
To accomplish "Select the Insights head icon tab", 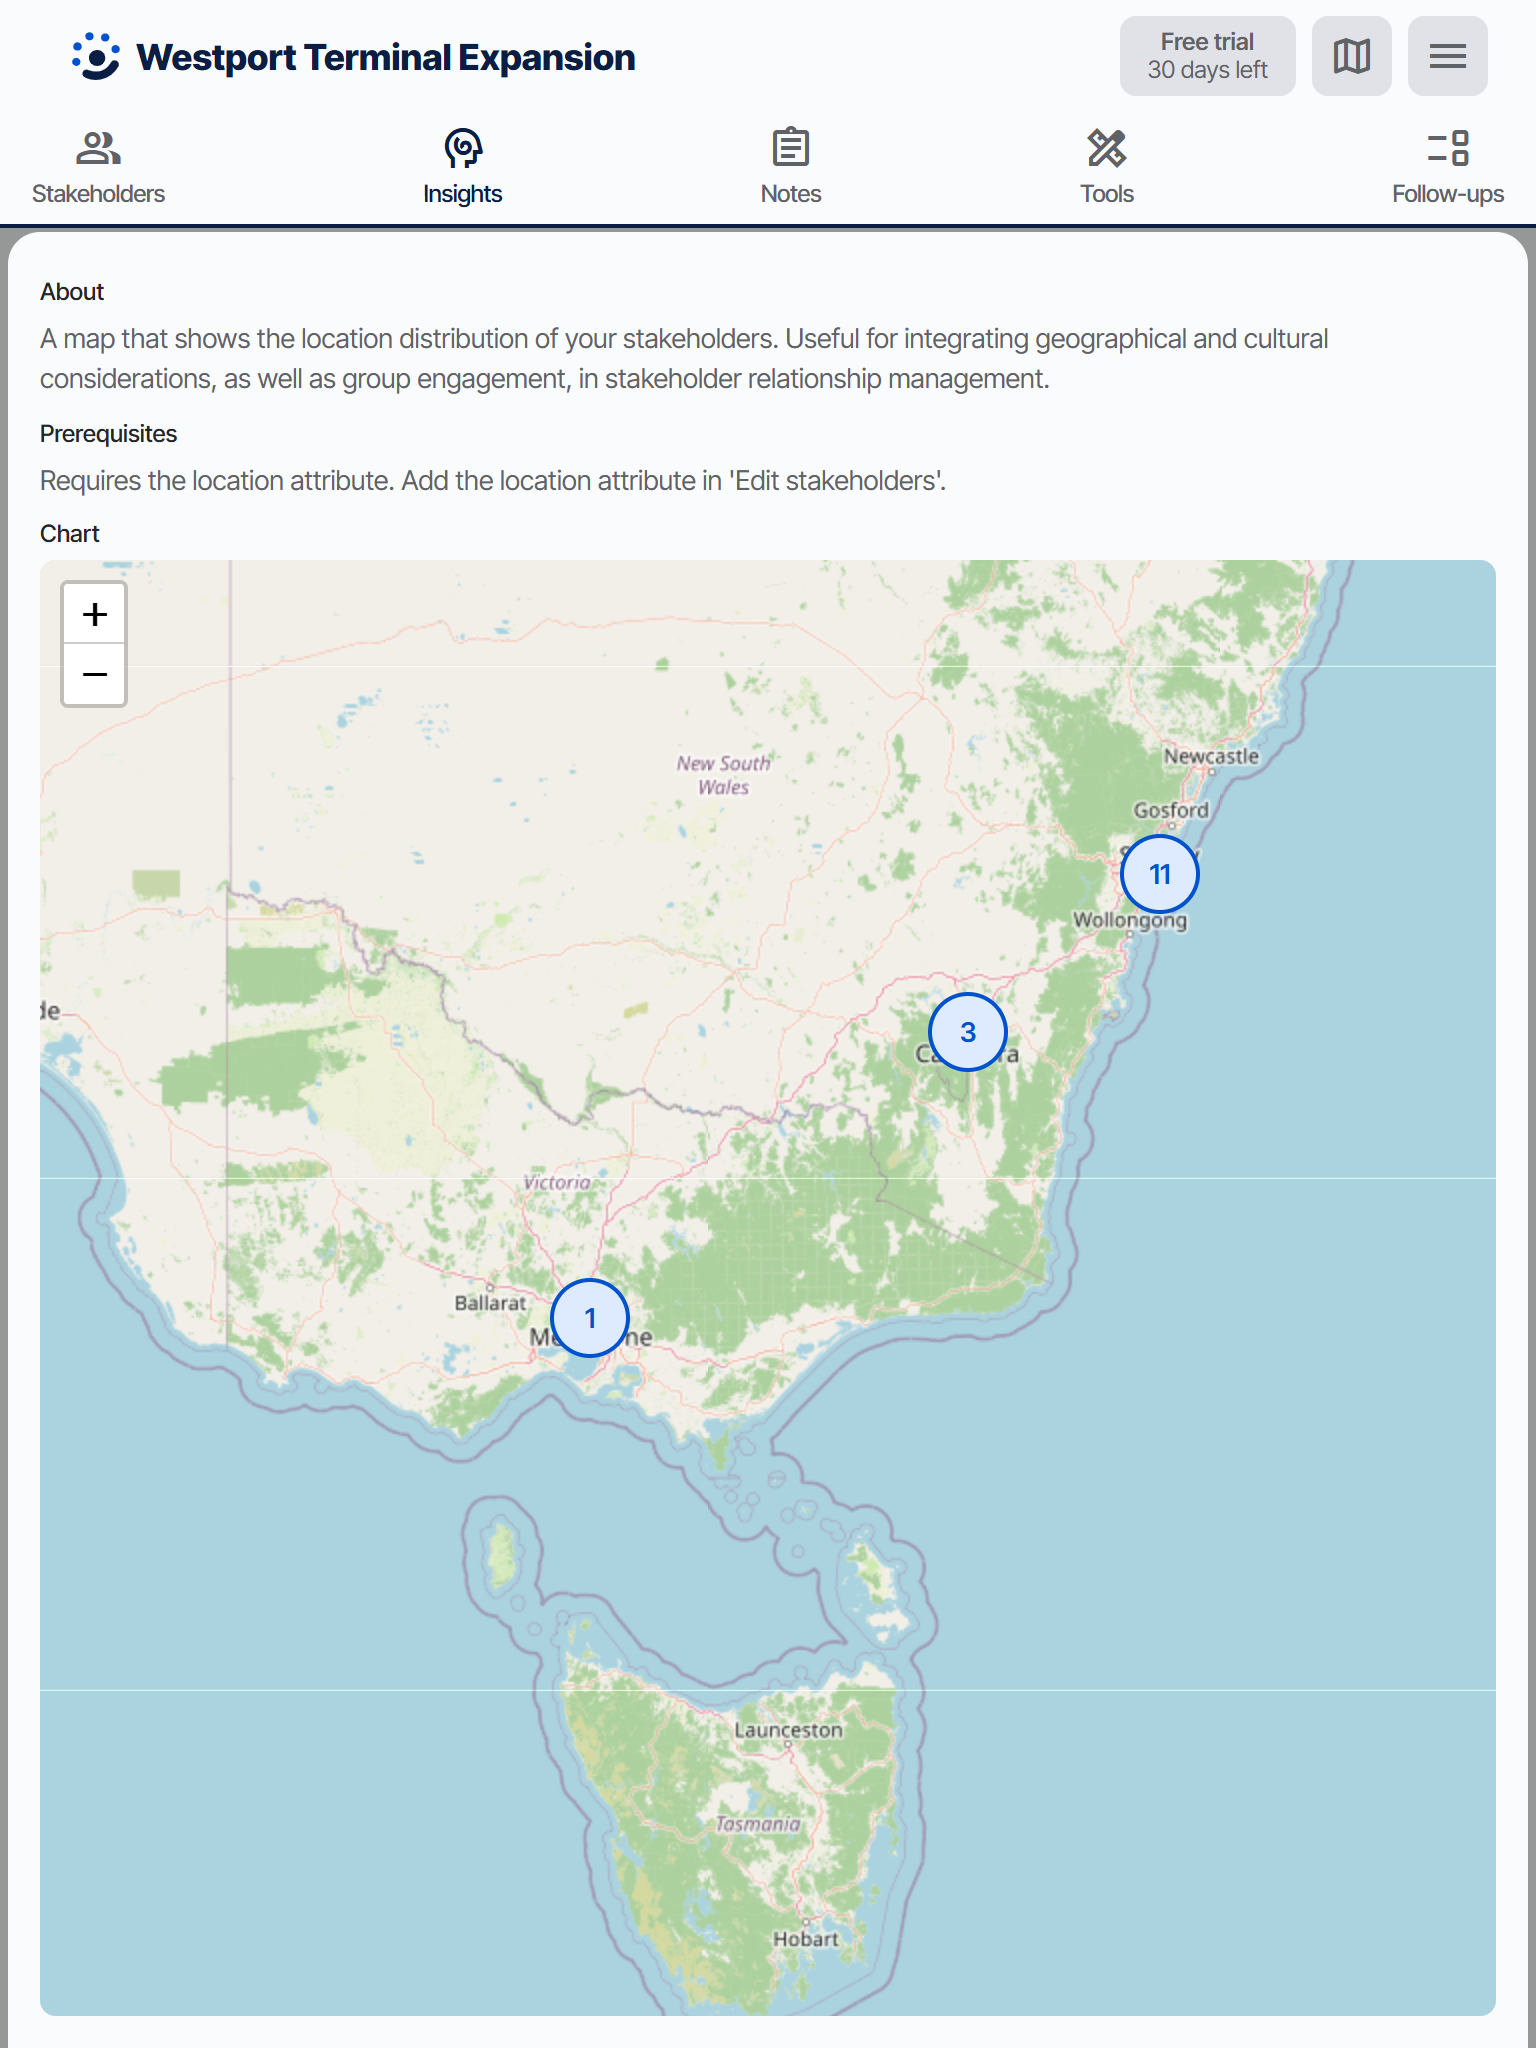I will 462,168.
